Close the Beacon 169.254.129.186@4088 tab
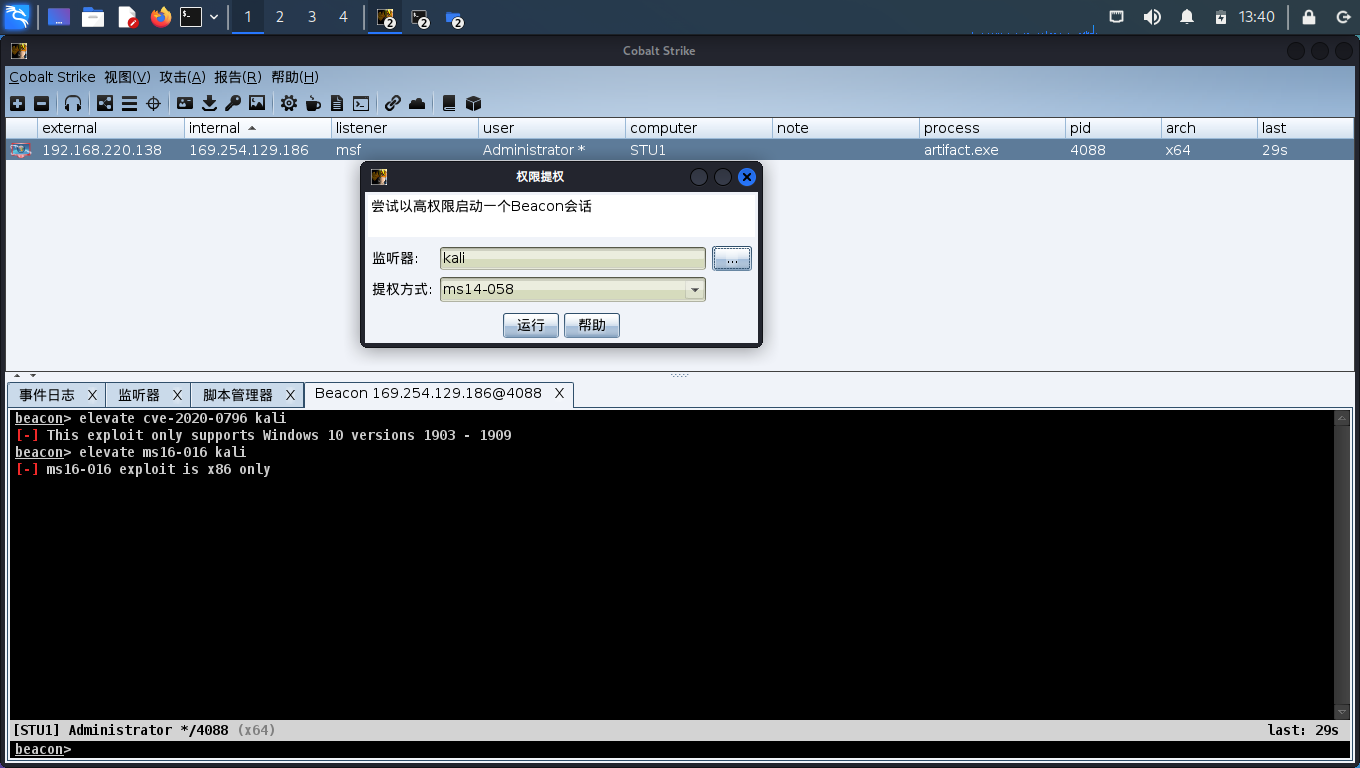 [559, 393]
